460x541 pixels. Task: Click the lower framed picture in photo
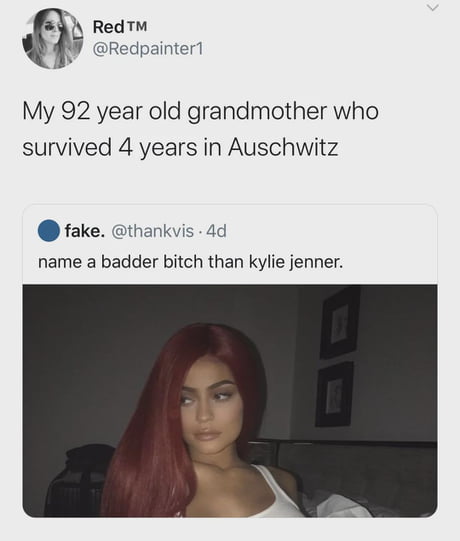point(334,395)
